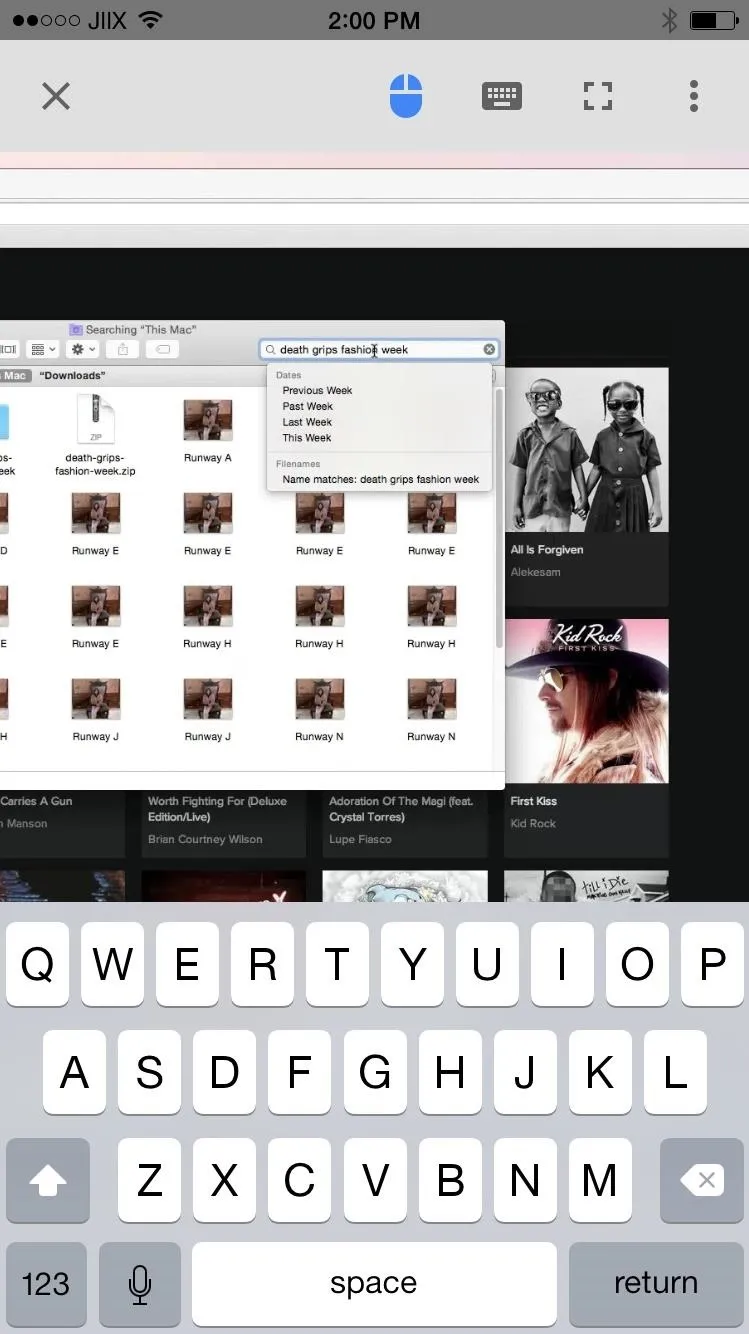The width and height of the screenshot is (749, 1334).
Task: Open the Lupe Fiasco artist link
Action: point(360,839)
